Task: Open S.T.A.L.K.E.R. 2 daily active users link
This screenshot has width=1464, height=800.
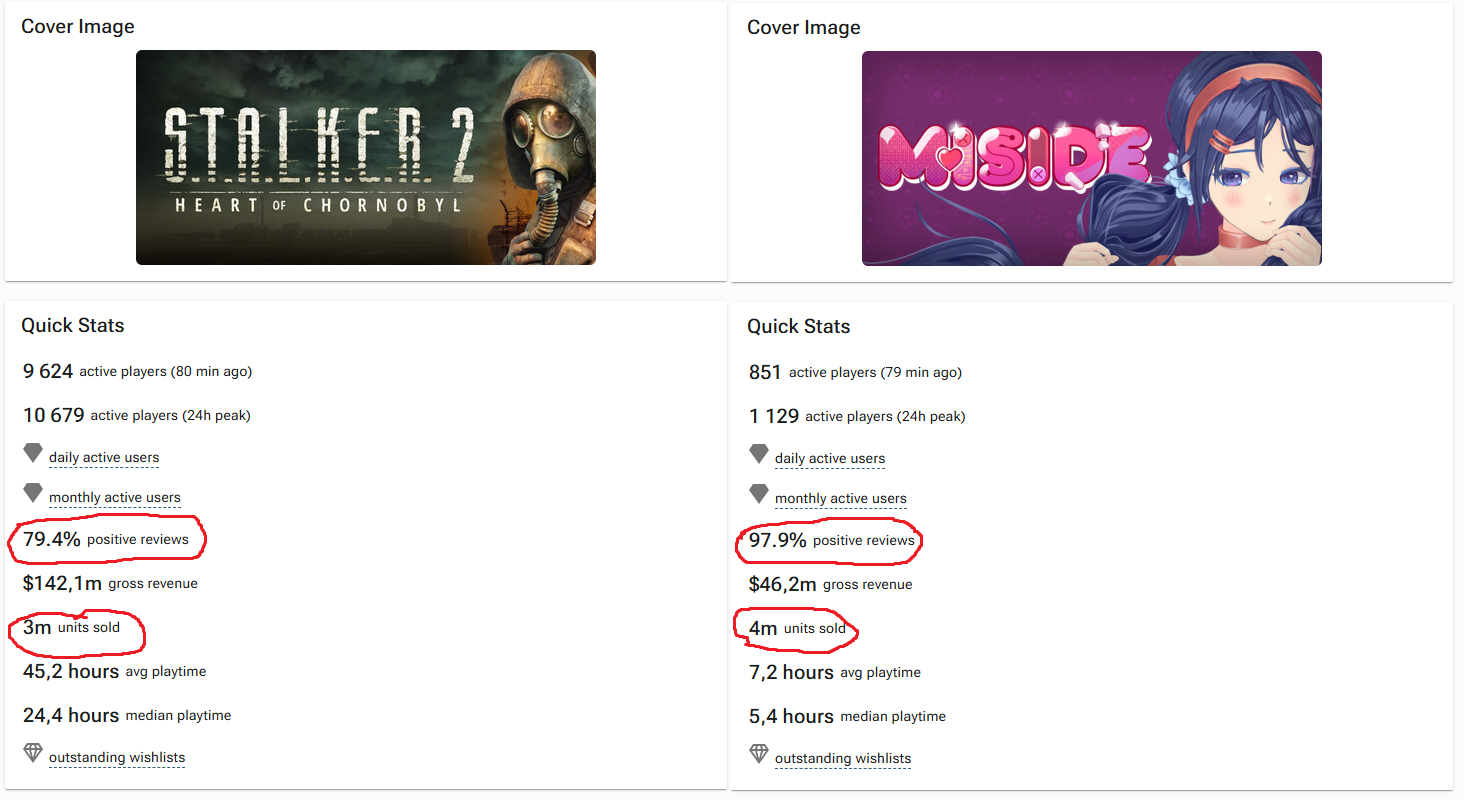Action: [104, 457]
